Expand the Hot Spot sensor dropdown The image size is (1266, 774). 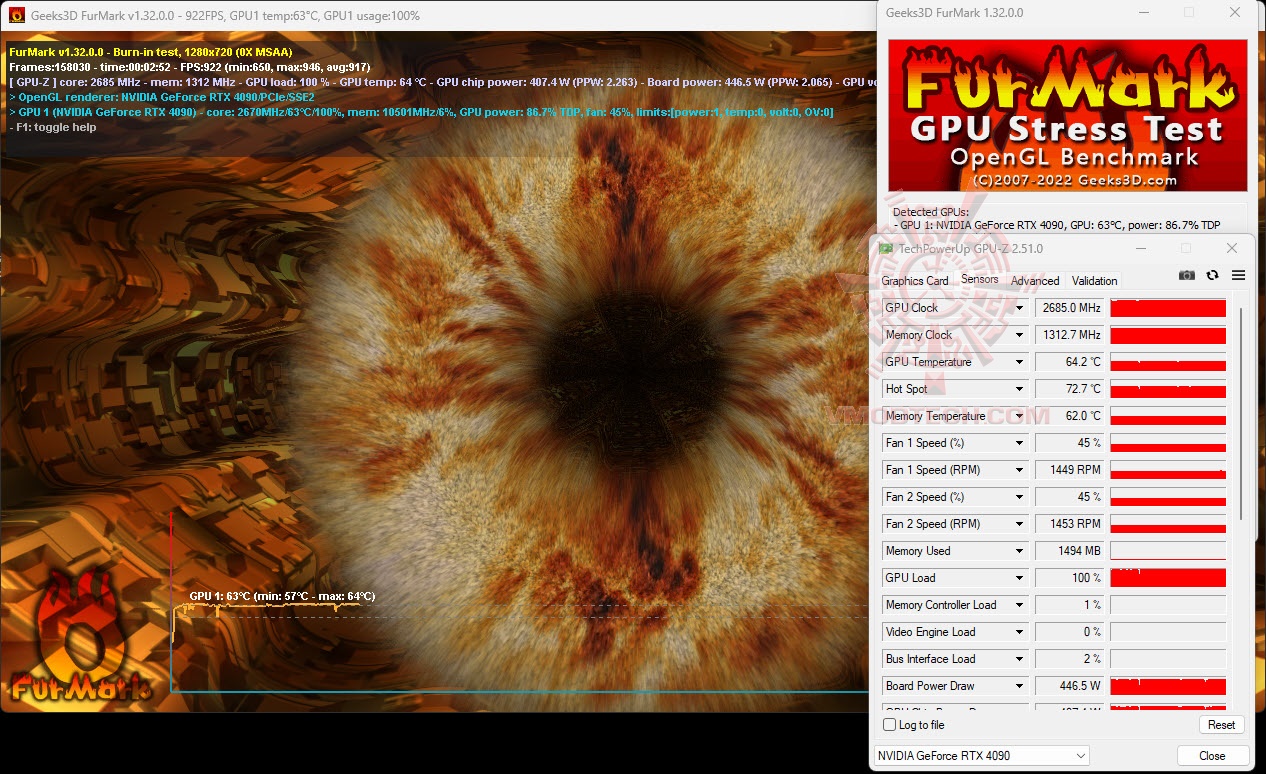tap(1020, 389)
